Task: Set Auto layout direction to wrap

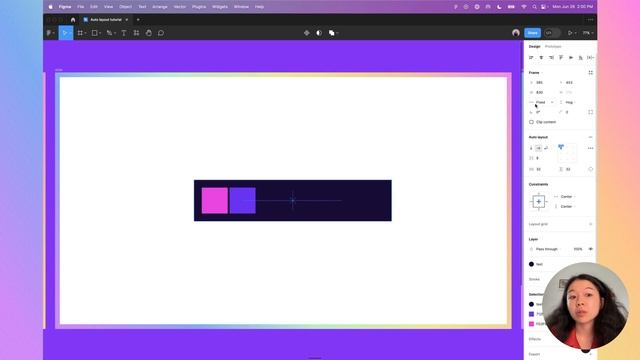Action: (x=546, y=148)
